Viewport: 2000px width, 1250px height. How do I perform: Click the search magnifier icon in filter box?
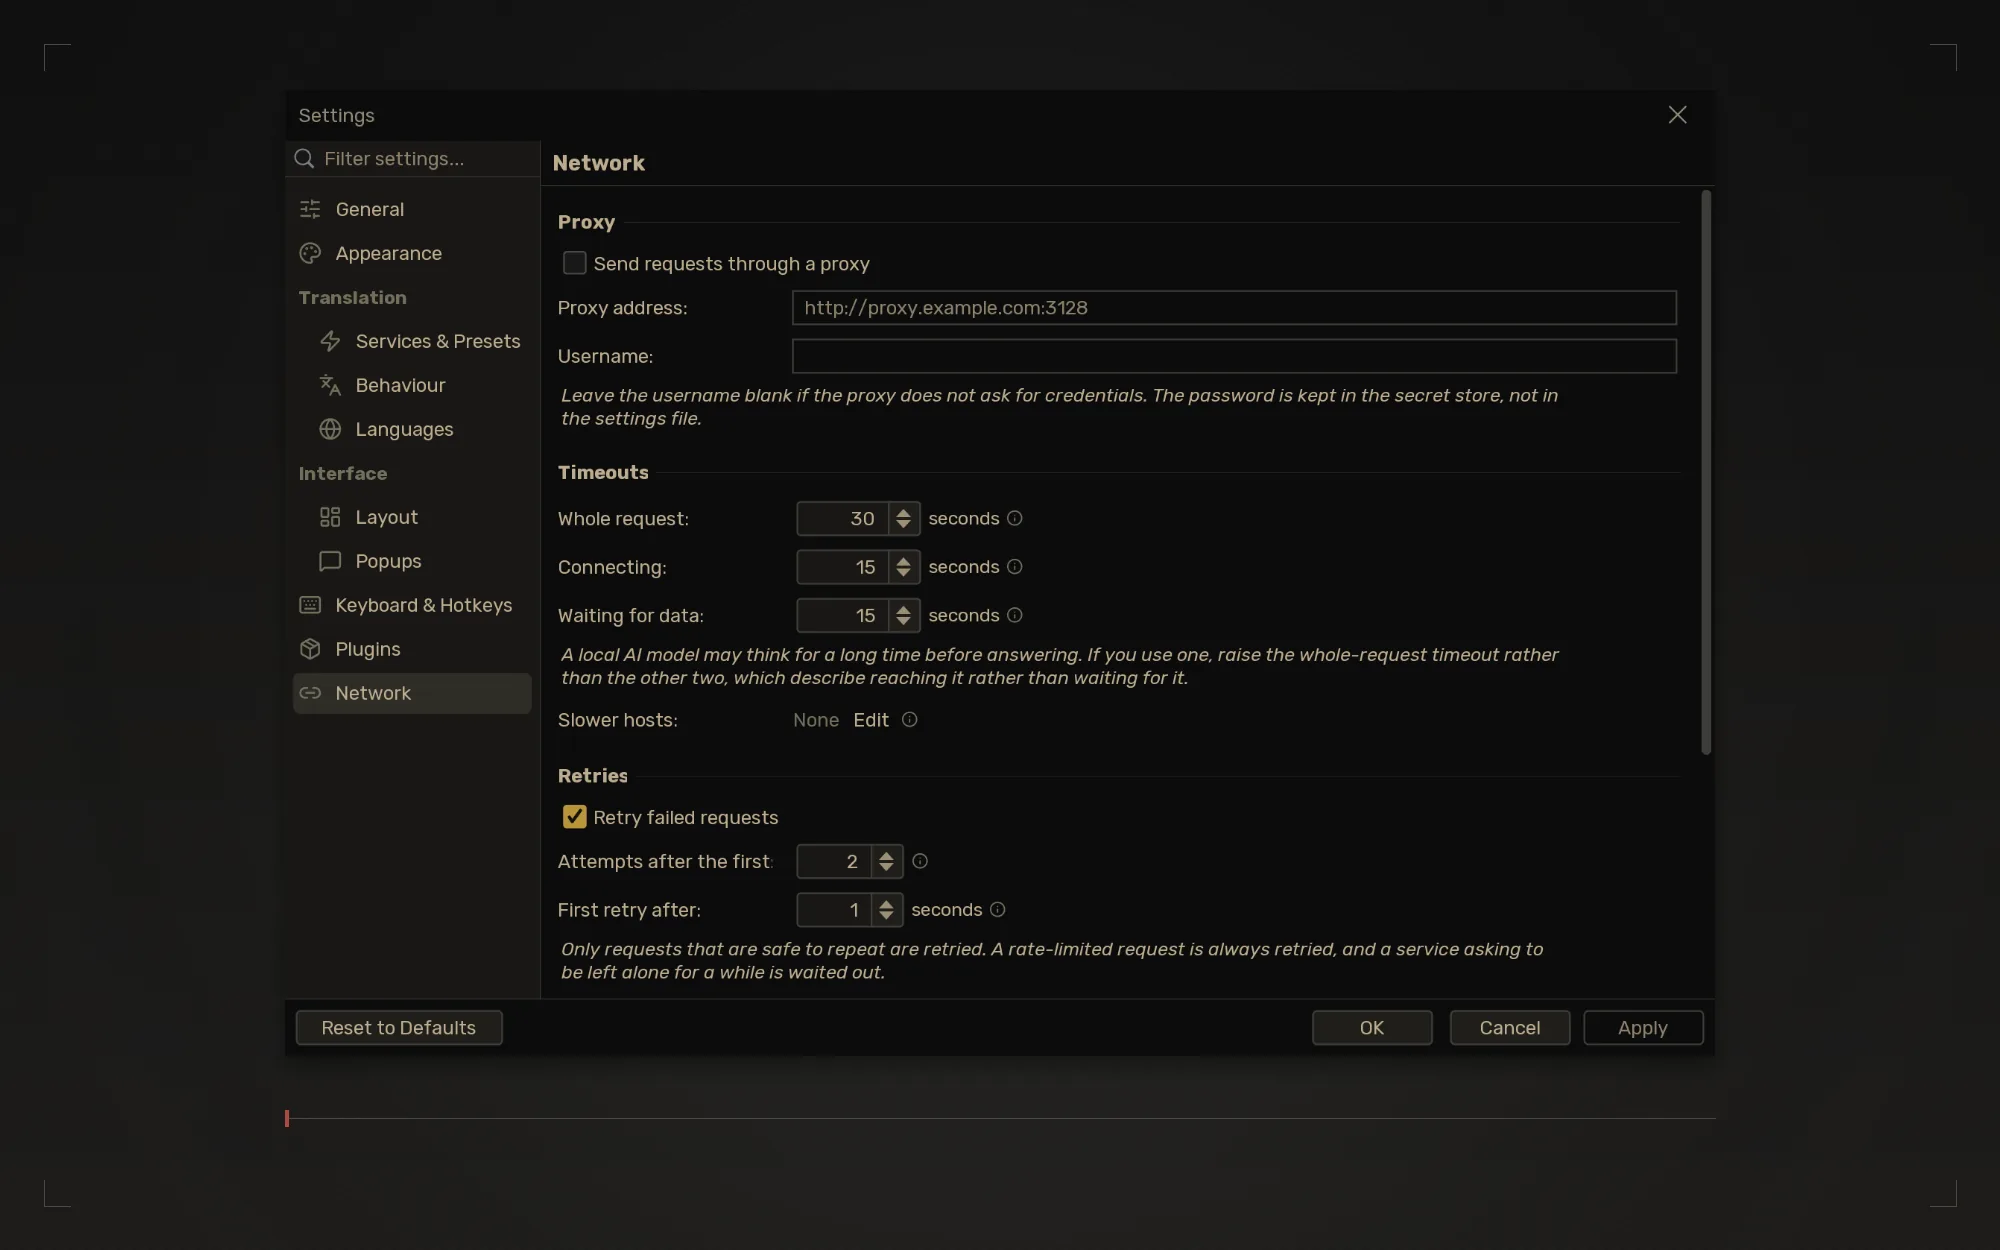tap(304, 159)
